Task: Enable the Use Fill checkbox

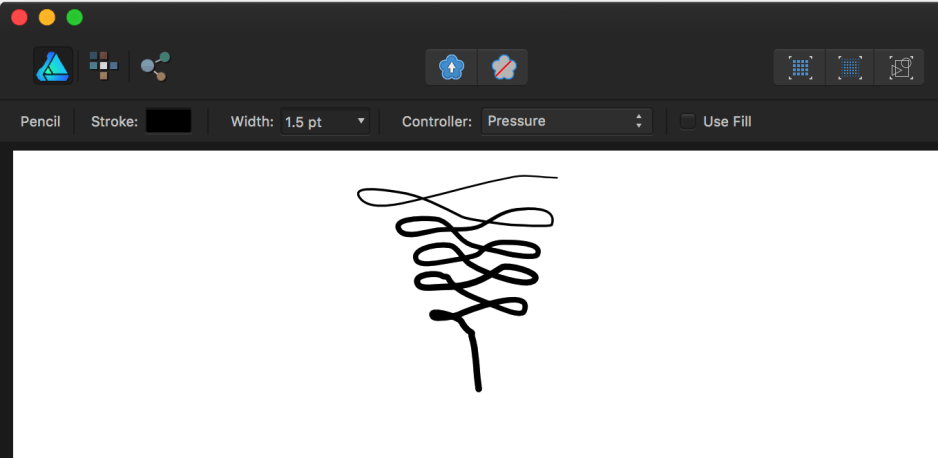Action: (x=688, y=122)
